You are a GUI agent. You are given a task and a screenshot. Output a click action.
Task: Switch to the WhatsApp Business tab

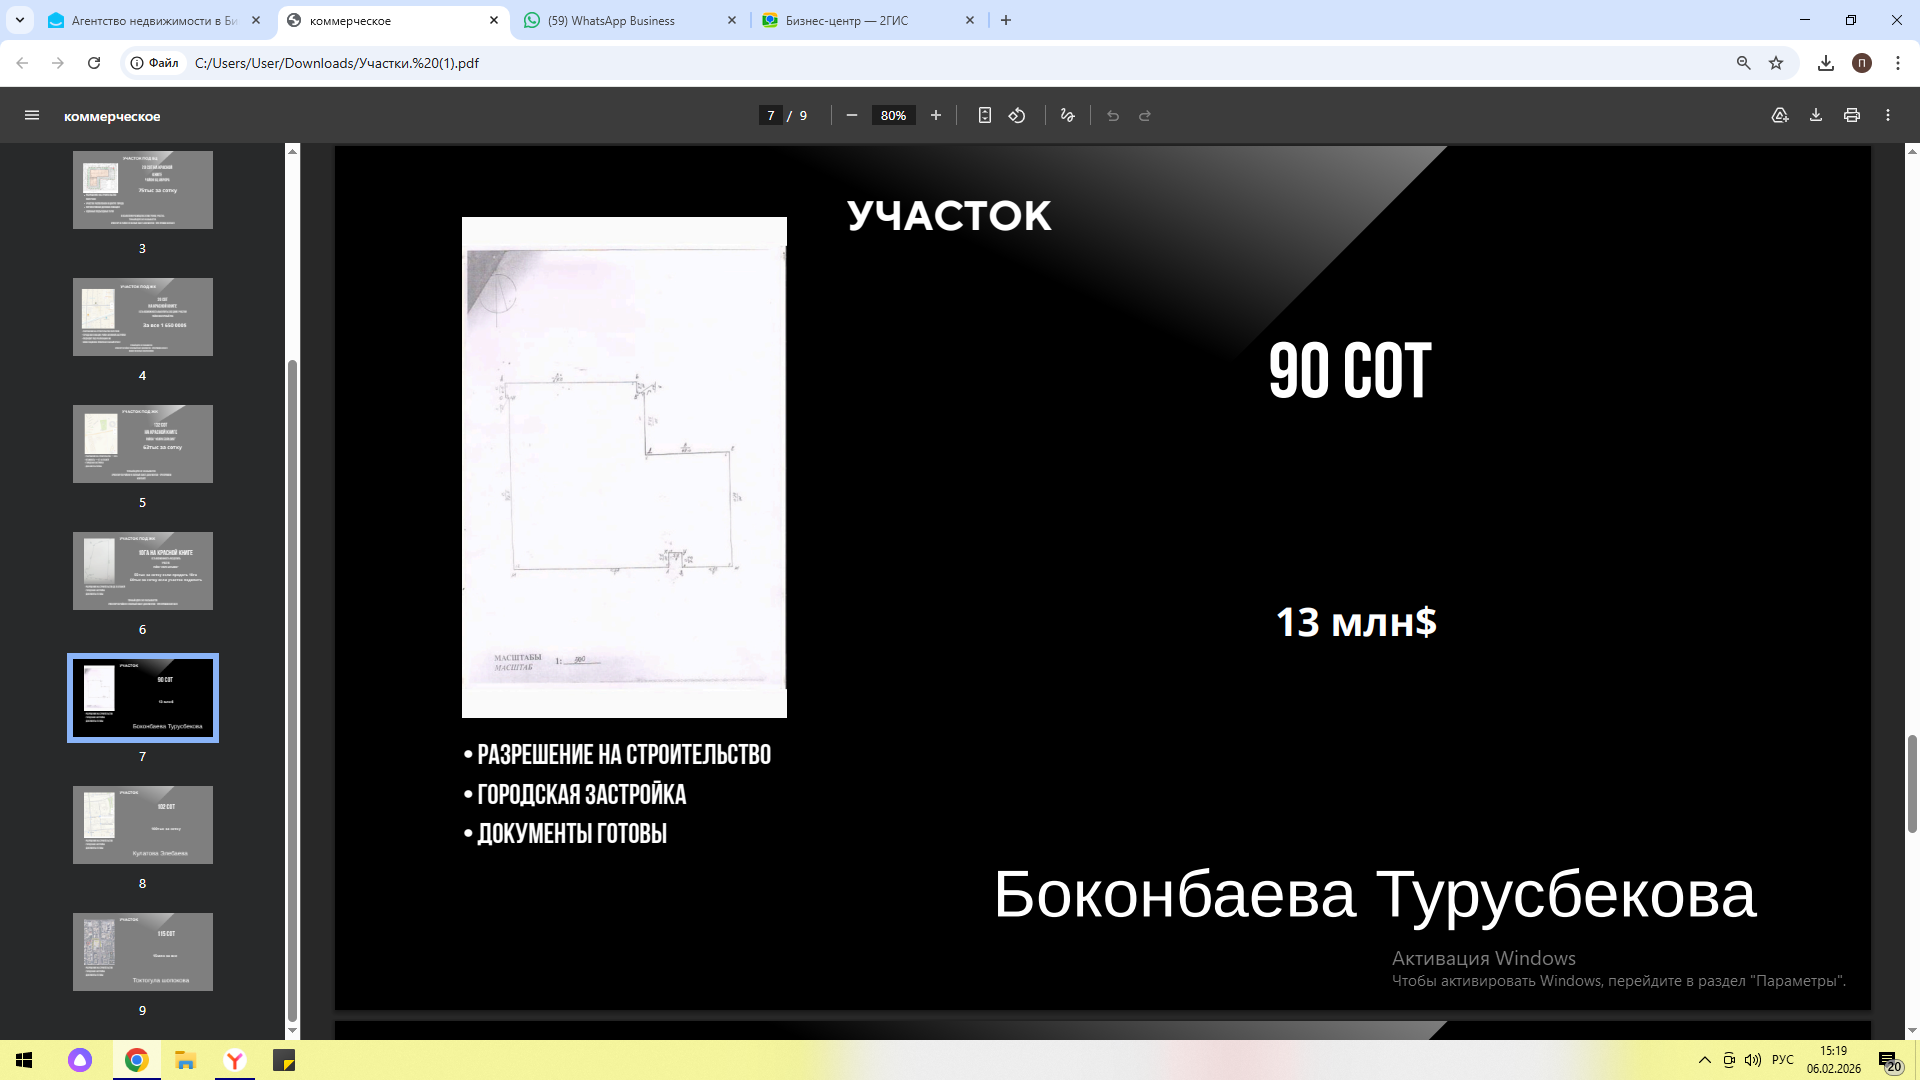tap(611, 20)
